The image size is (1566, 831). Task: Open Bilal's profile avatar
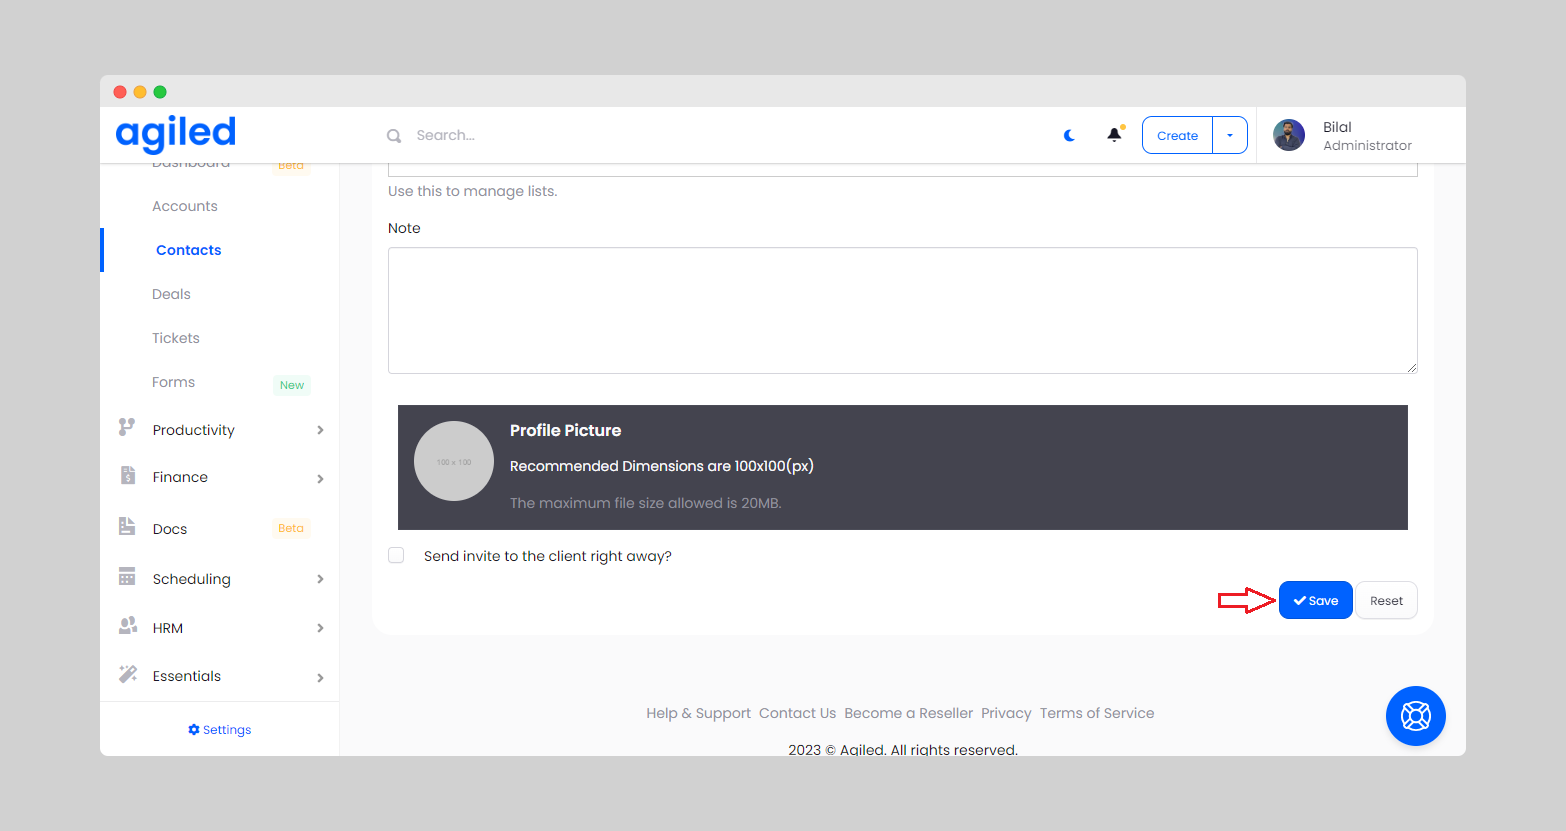click(x=1289, y=135)
